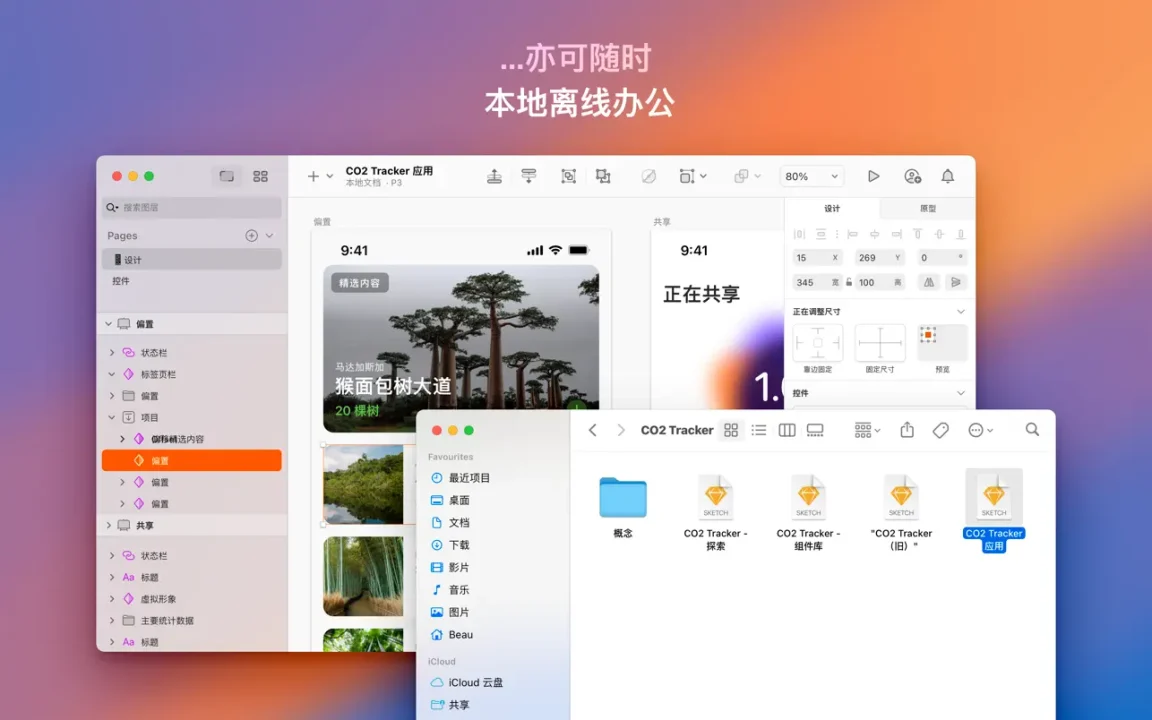This screenshot has height=720, width=1152.
Task: Click the align left icon in the inspector
Action: point(852,234)
